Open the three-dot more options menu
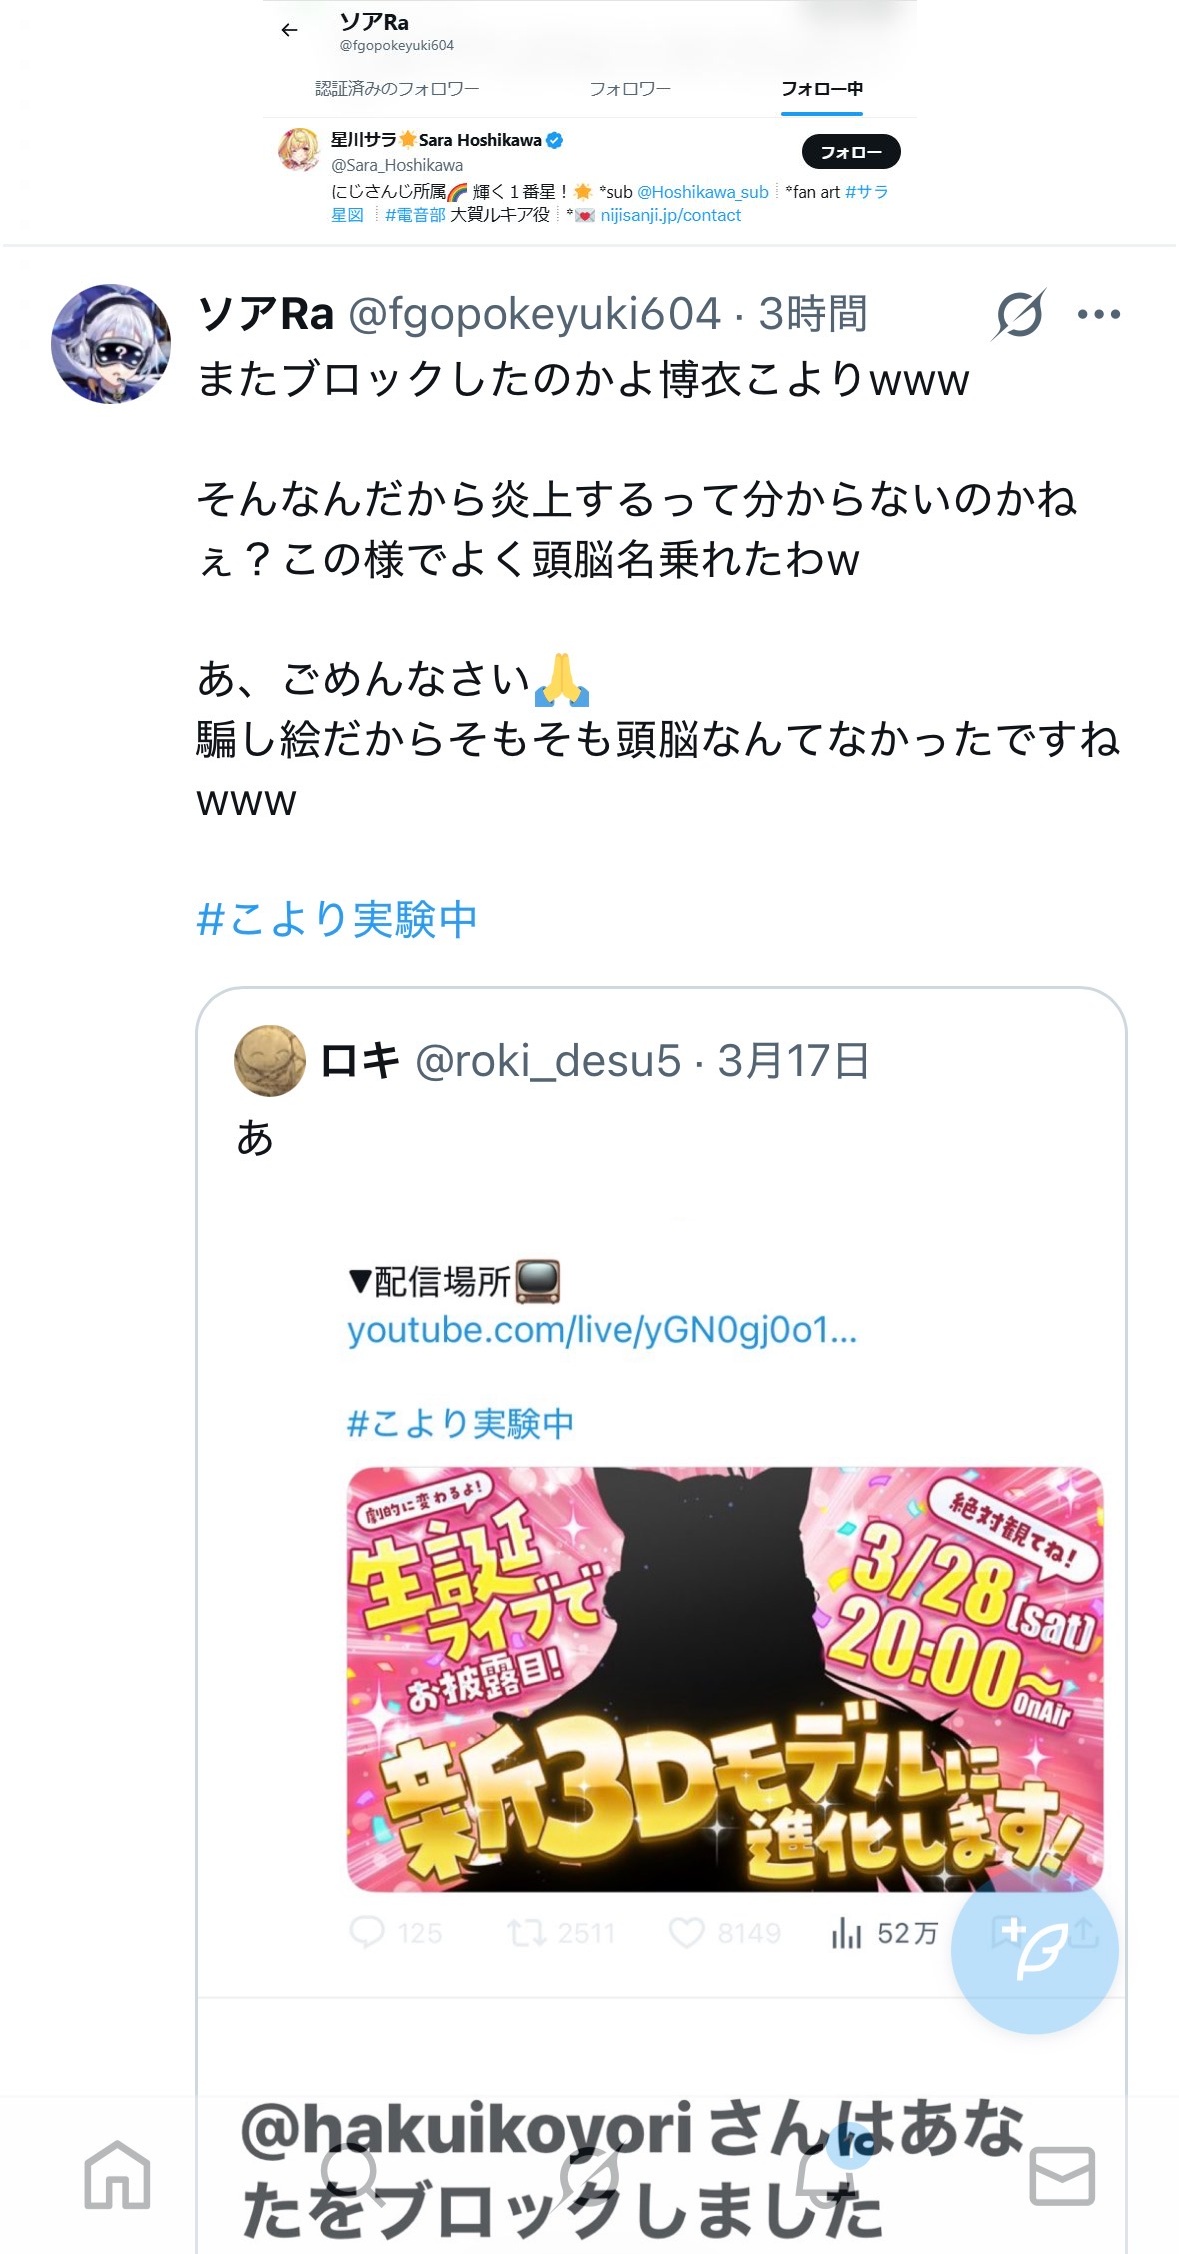 [x=1099, y=315]
